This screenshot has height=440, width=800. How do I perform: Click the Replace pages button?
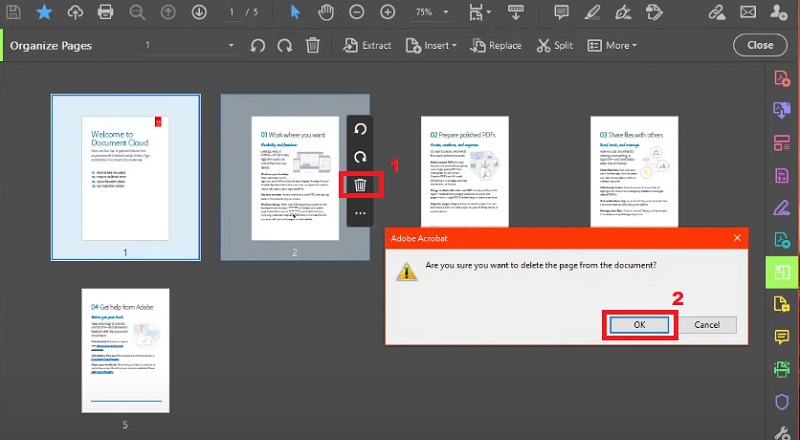pos(496,45)
